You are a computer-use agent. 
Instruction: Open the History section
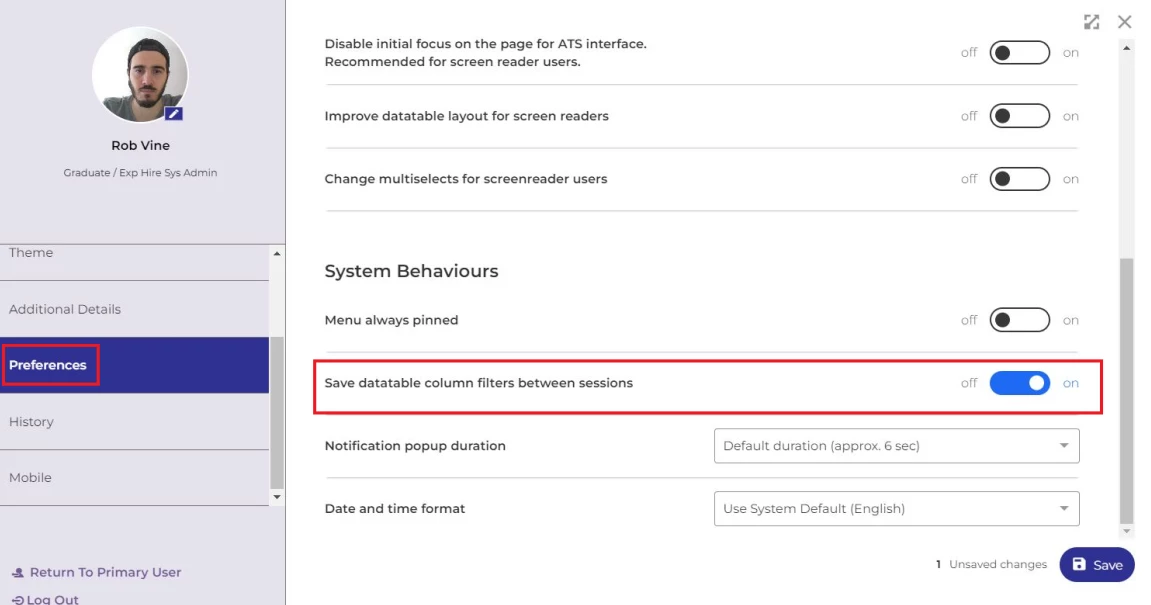coord(31,422)
